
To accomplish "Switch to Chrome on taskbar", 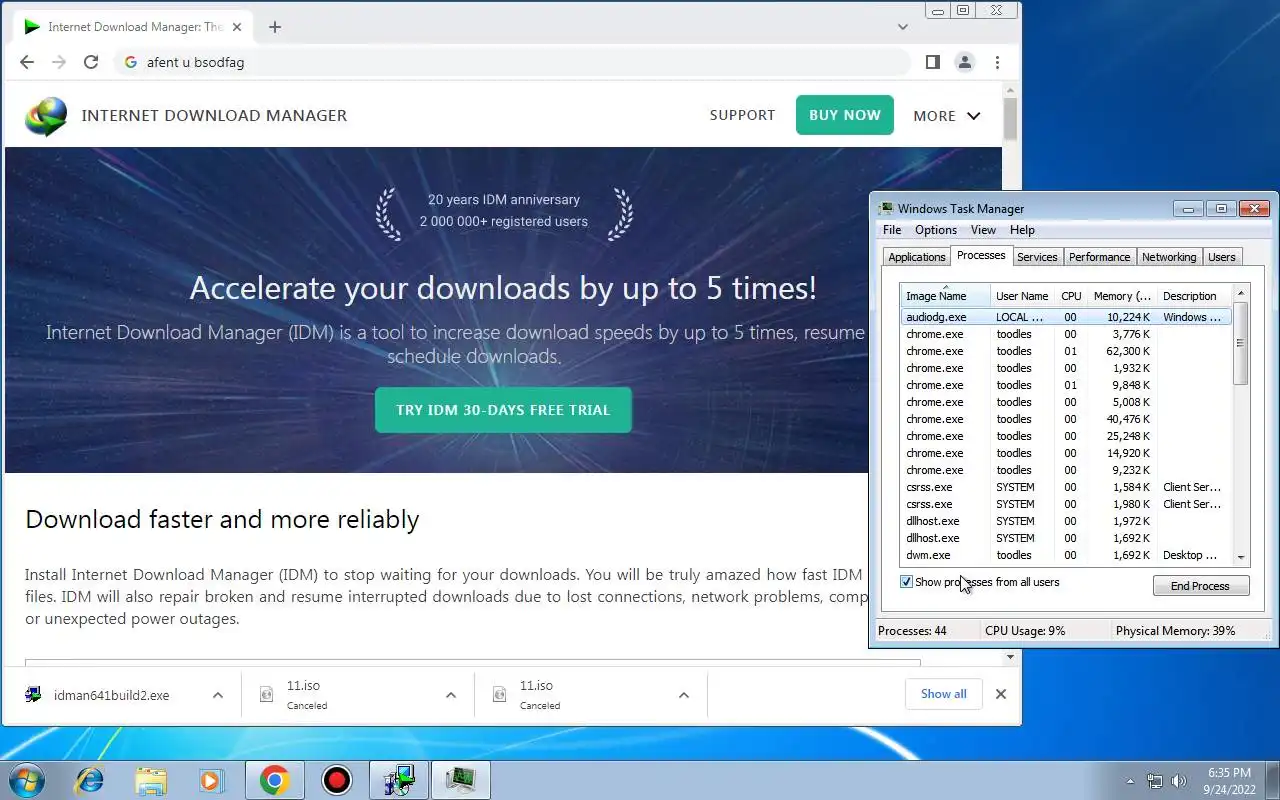I will [x=275, y=779].
